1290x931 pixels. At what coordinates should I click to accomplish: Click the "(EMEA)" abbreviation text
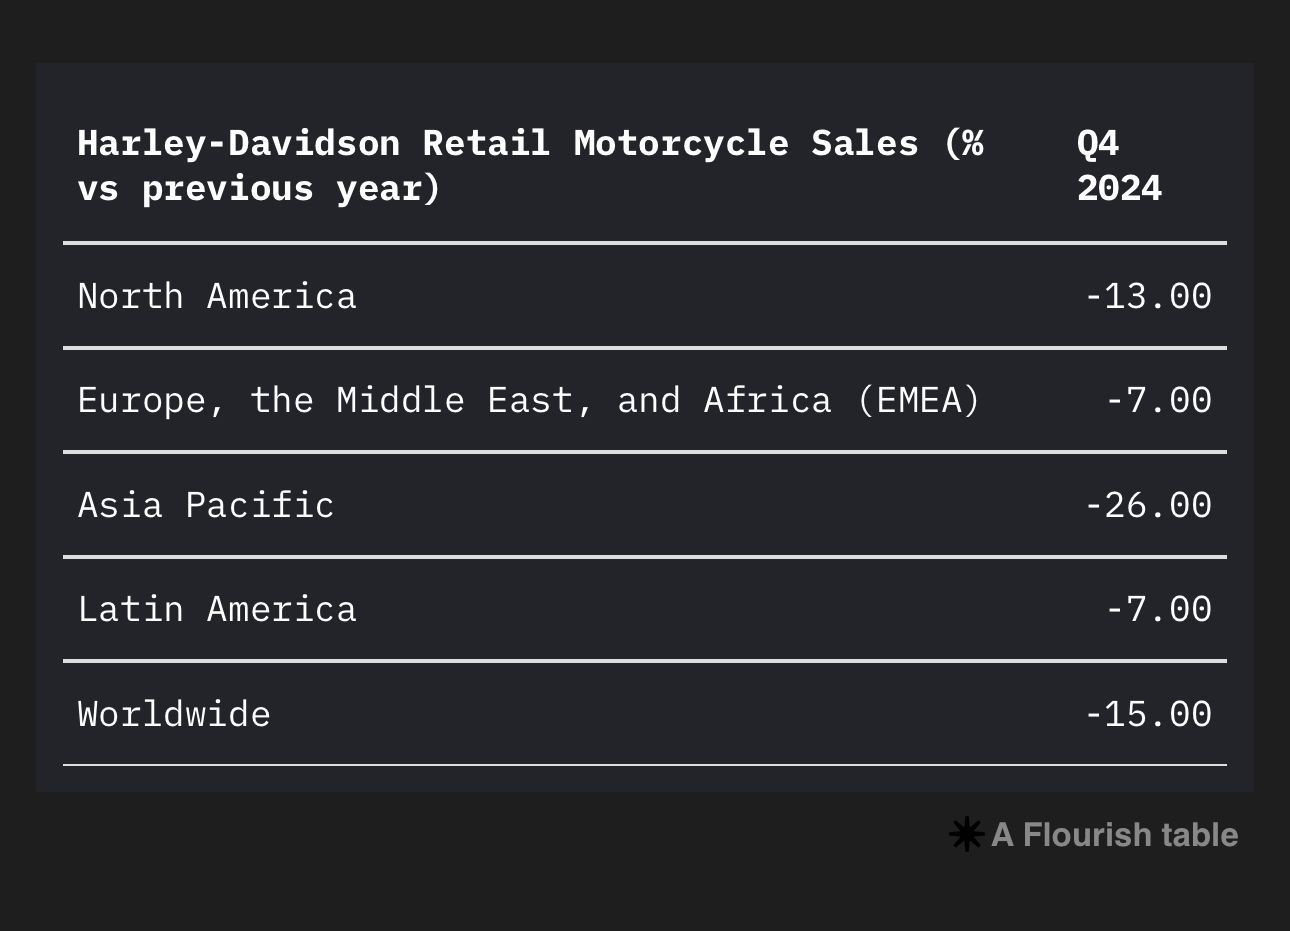[919, 401]
